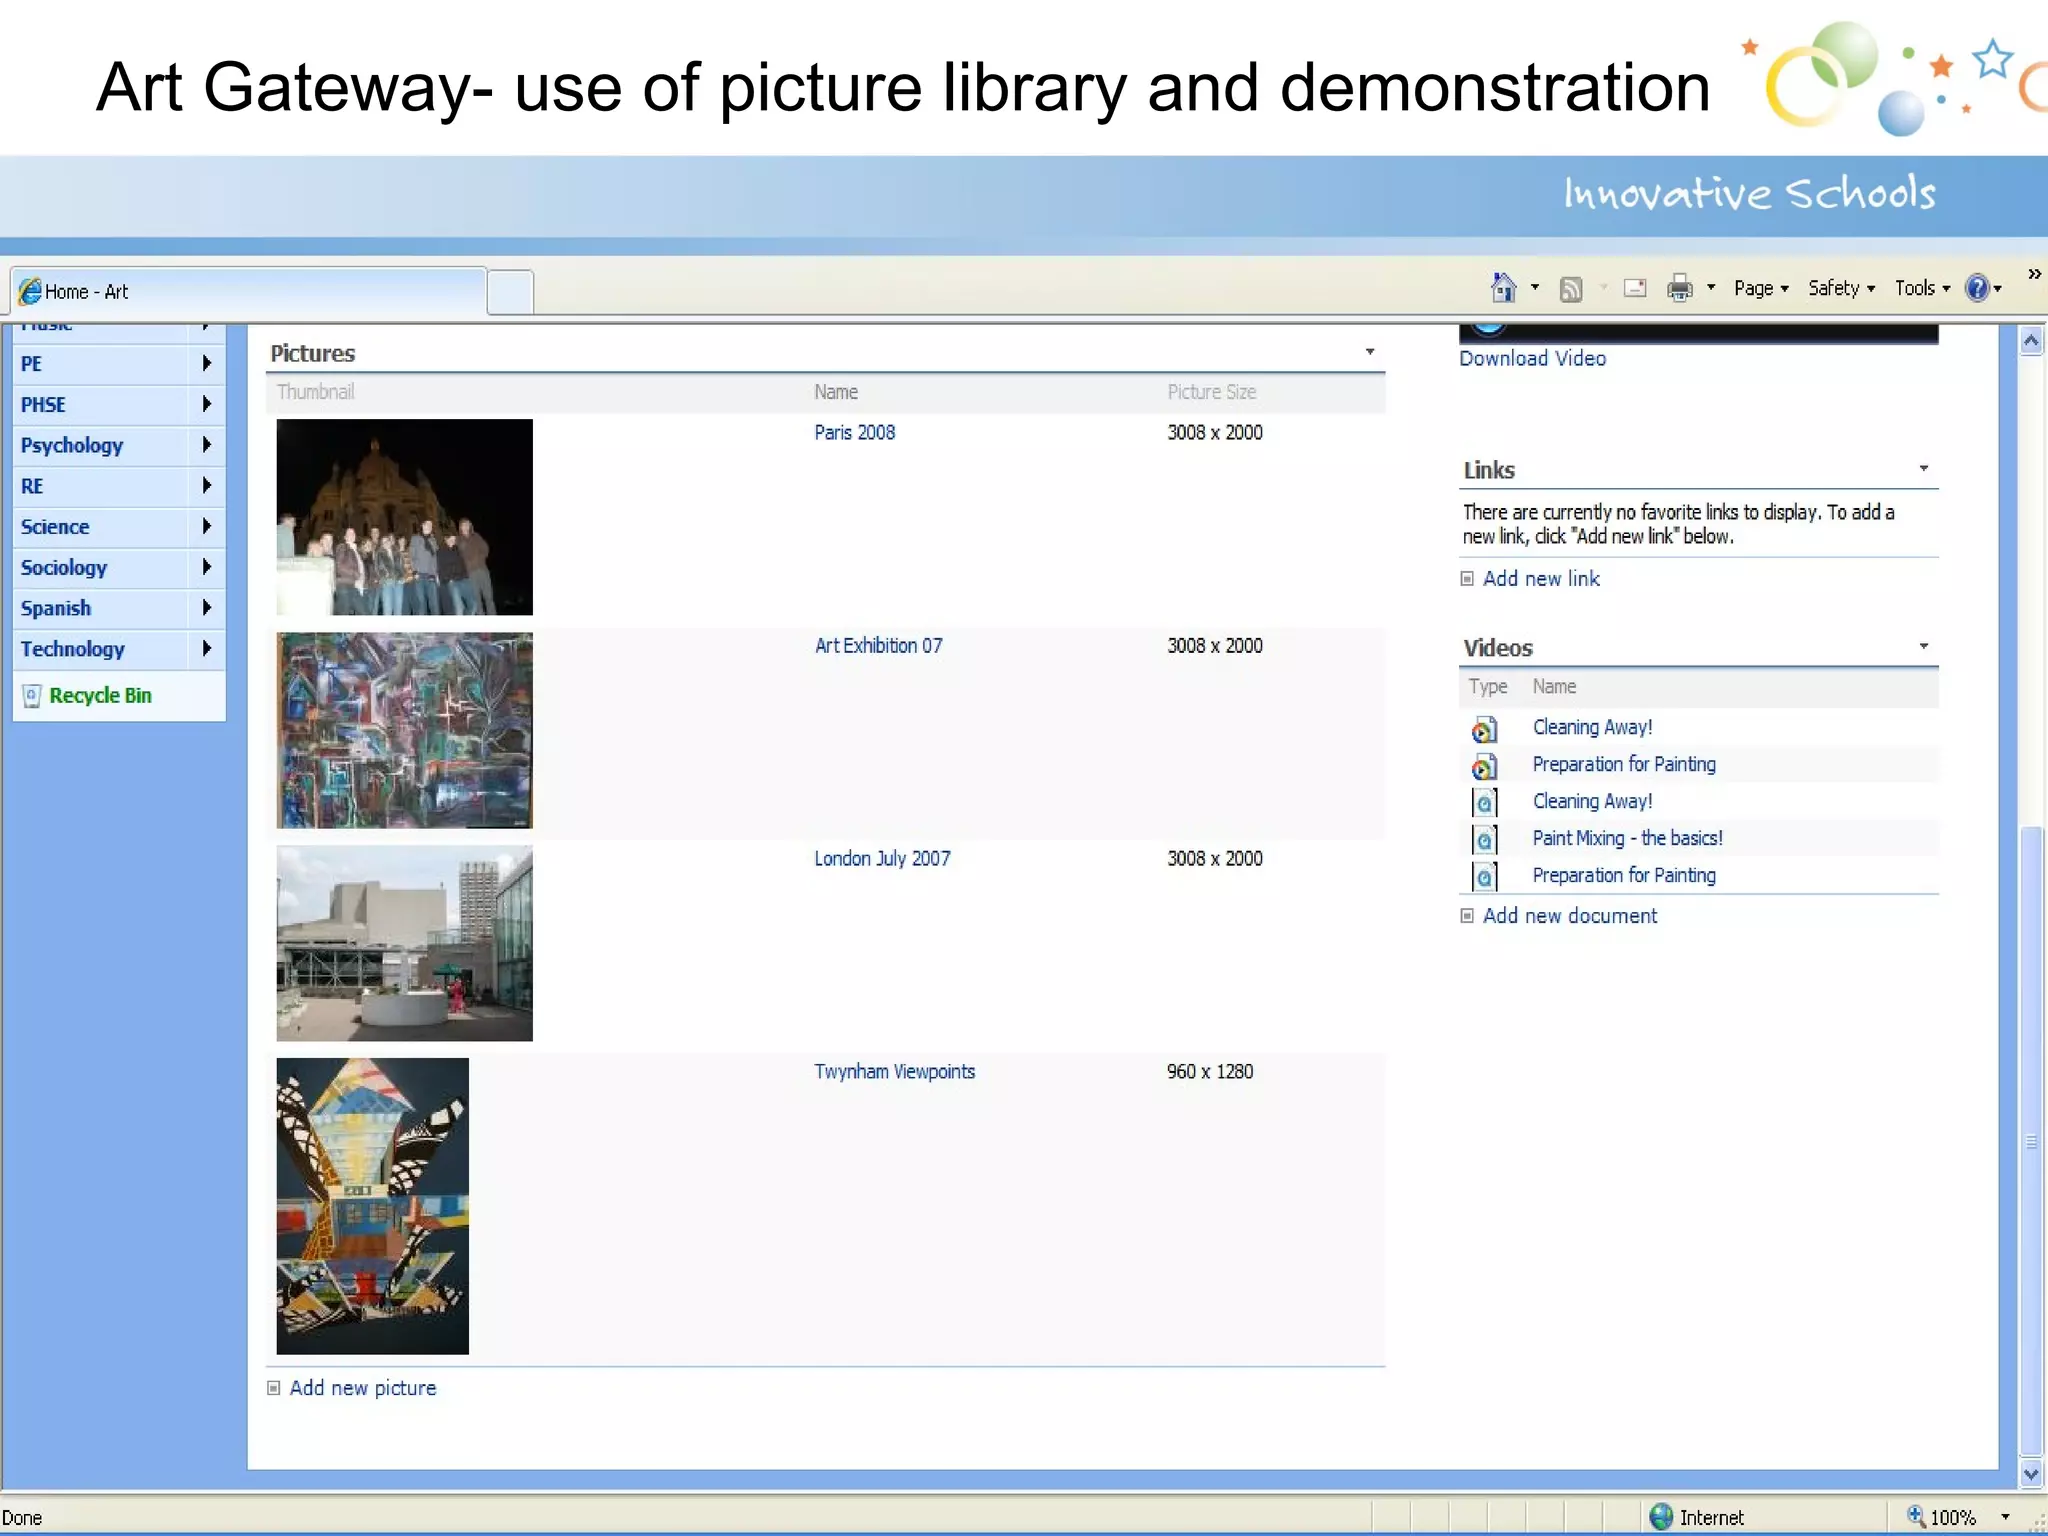The image size is (2048, 1536).
Task: Click the Download Video link
Action: (x=1532, y=358)
